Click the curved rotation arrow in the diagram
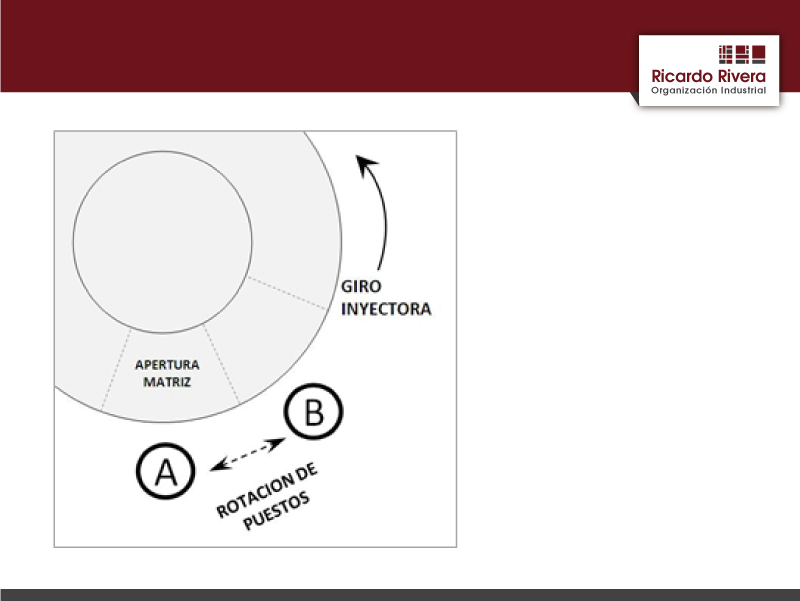The image size is (800, 601). tap(371, 212)
